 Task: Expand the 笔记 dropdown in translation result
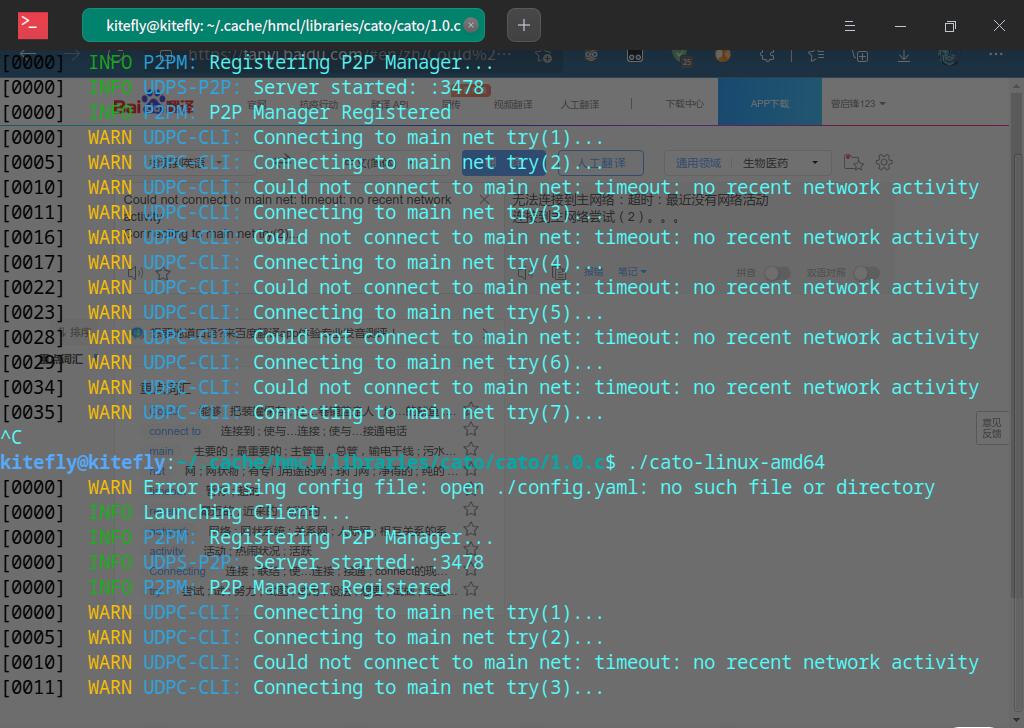click(632, 272)
